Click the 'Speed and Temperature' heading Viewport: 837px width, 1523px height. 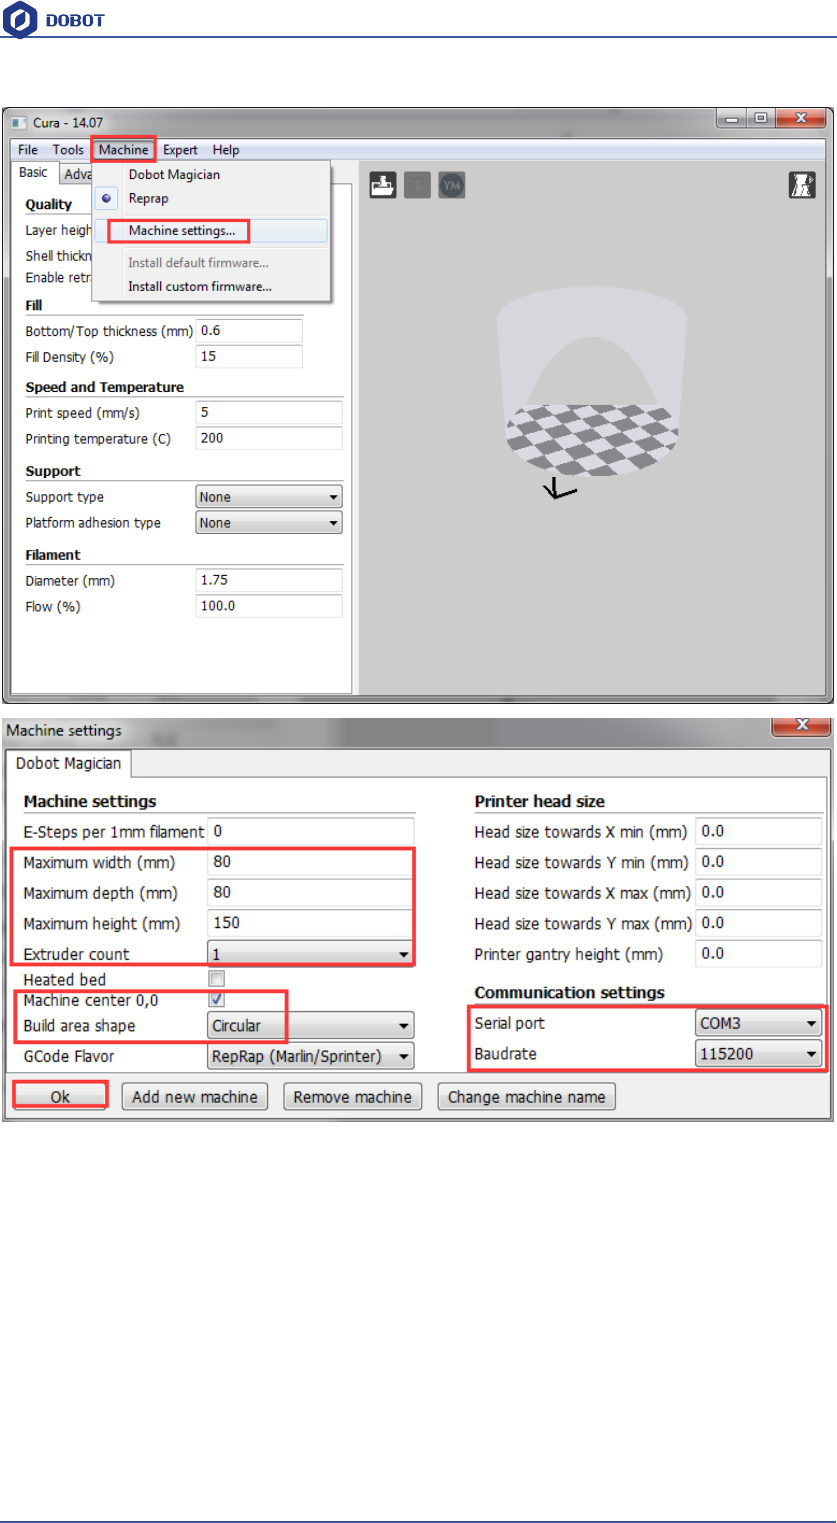(x=104, y=387)
